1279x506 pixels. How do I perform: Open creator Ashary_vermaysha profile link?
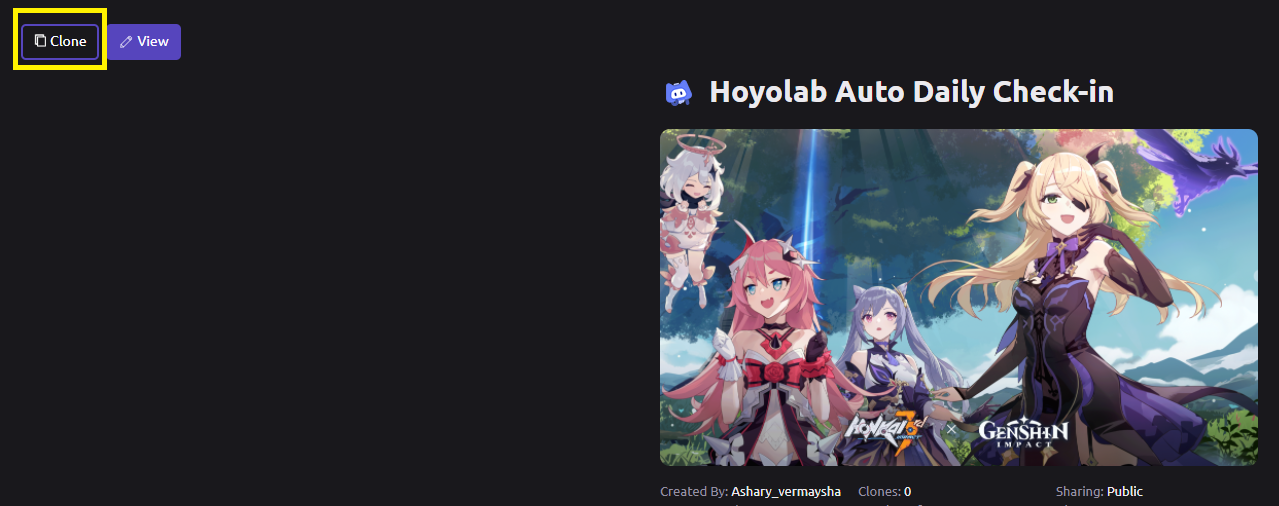(x=786, y=492)
